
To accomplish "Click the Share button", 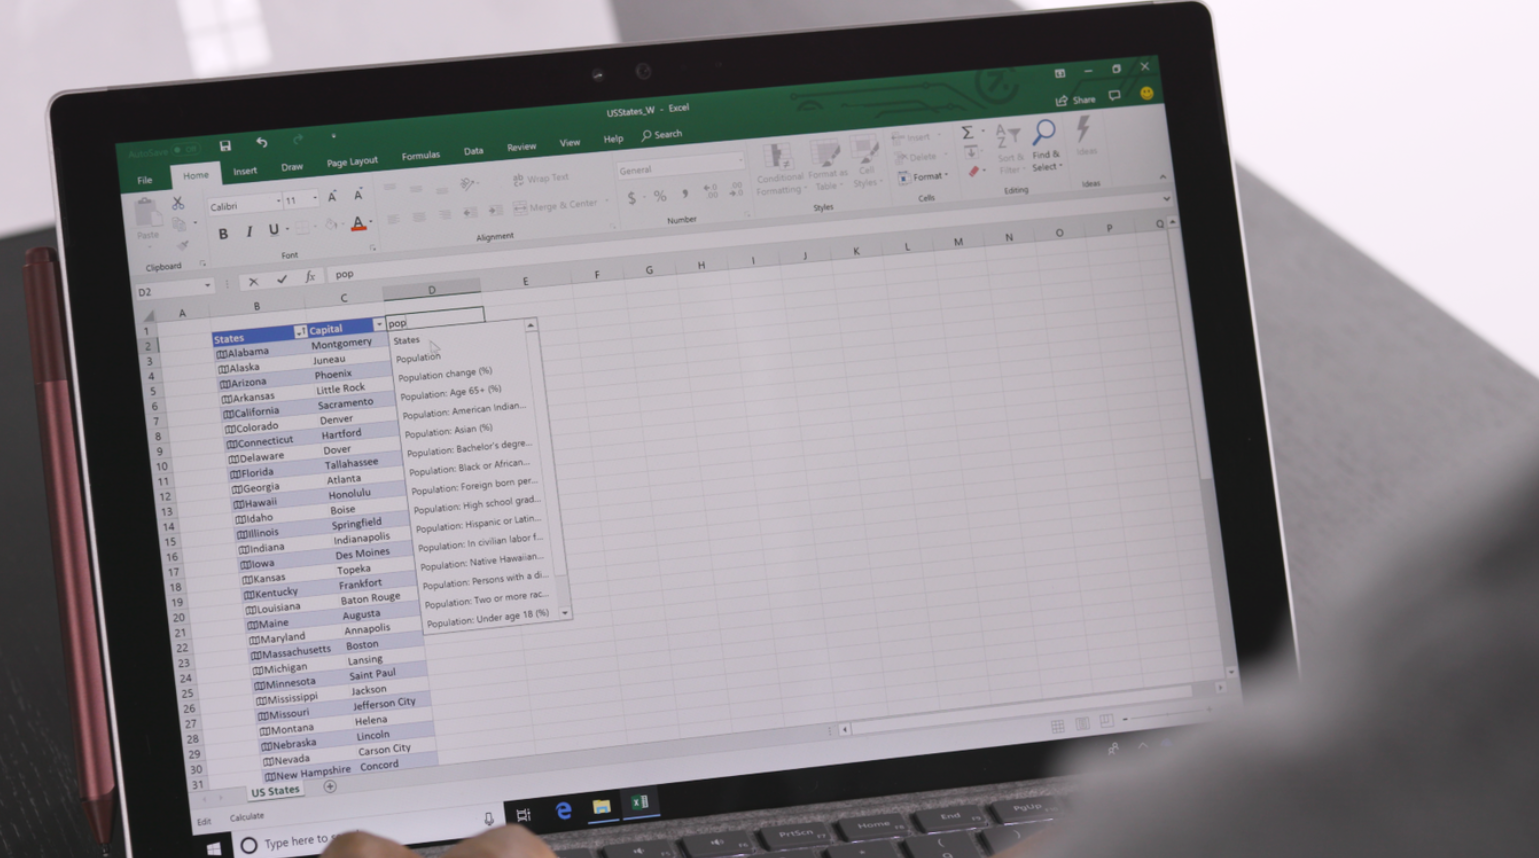I will pos(1076,100).
